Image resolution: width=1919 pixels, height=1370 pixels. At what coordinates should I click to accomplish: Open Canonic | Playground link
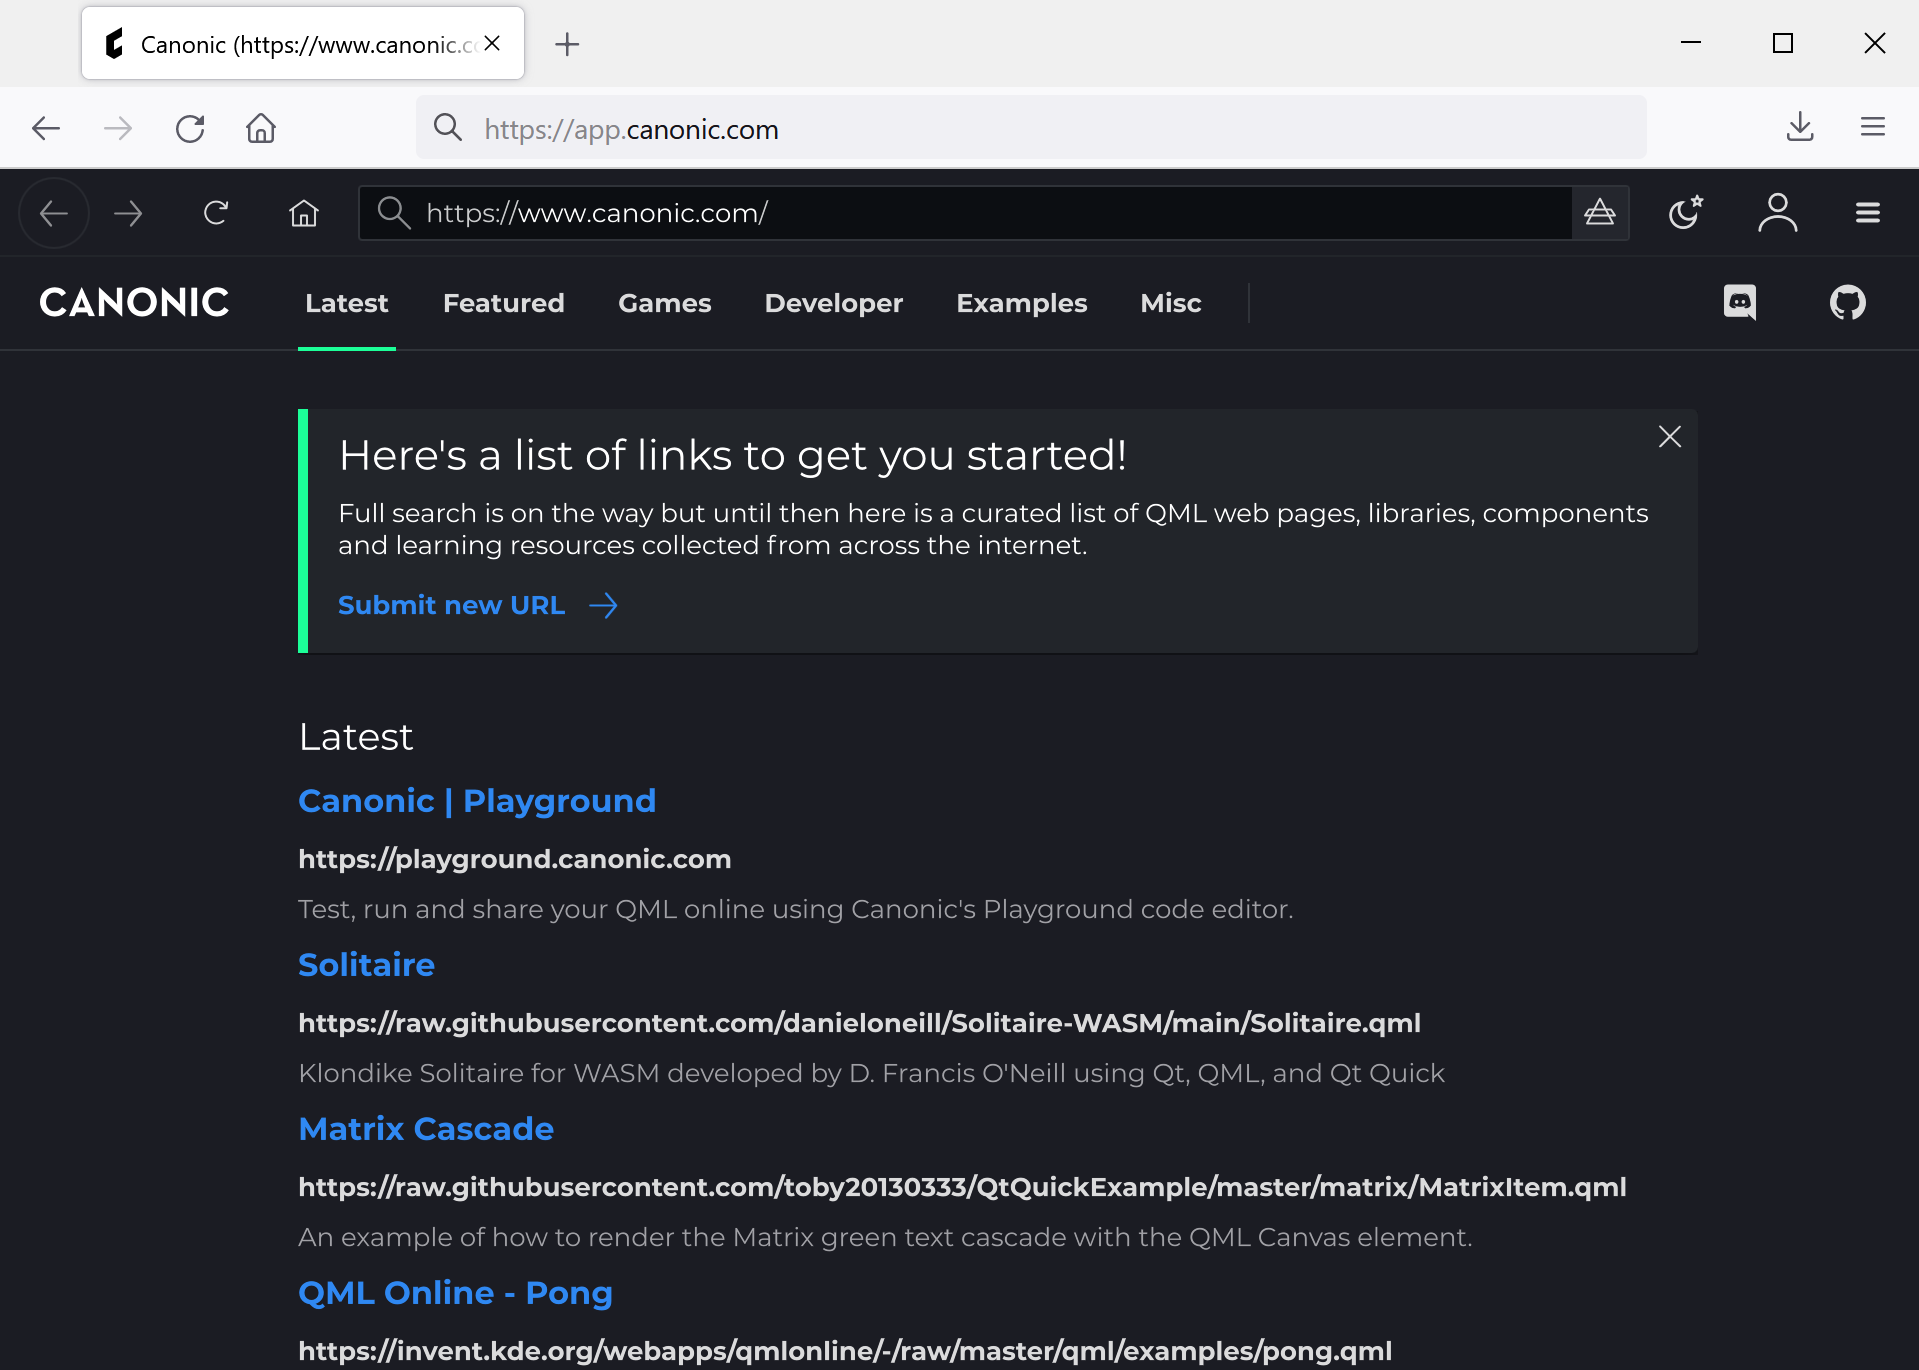click(477, 801)
